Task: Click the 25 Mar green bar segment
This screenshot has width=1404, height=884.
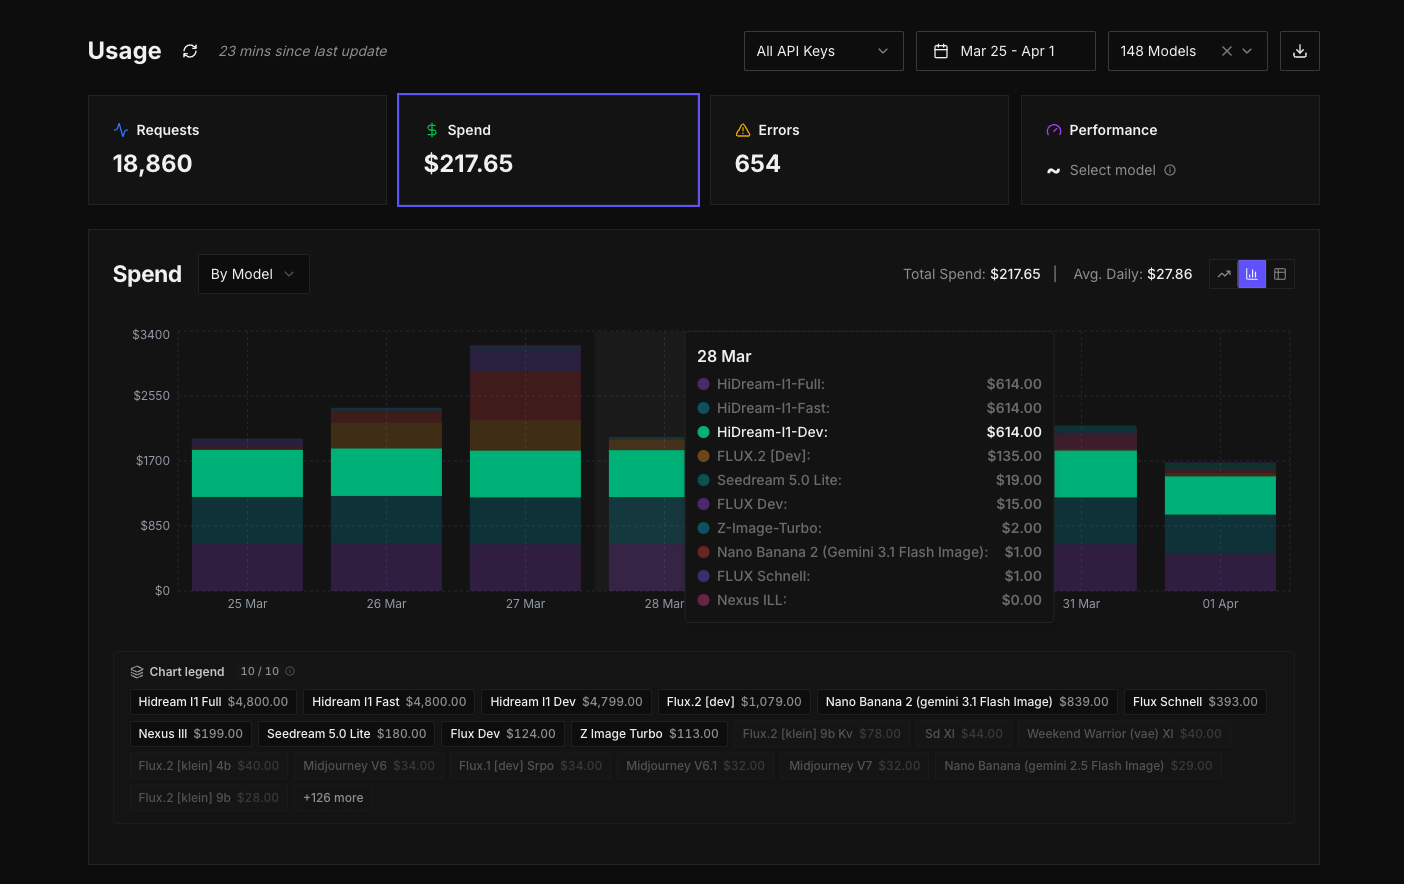Action: 247,473
